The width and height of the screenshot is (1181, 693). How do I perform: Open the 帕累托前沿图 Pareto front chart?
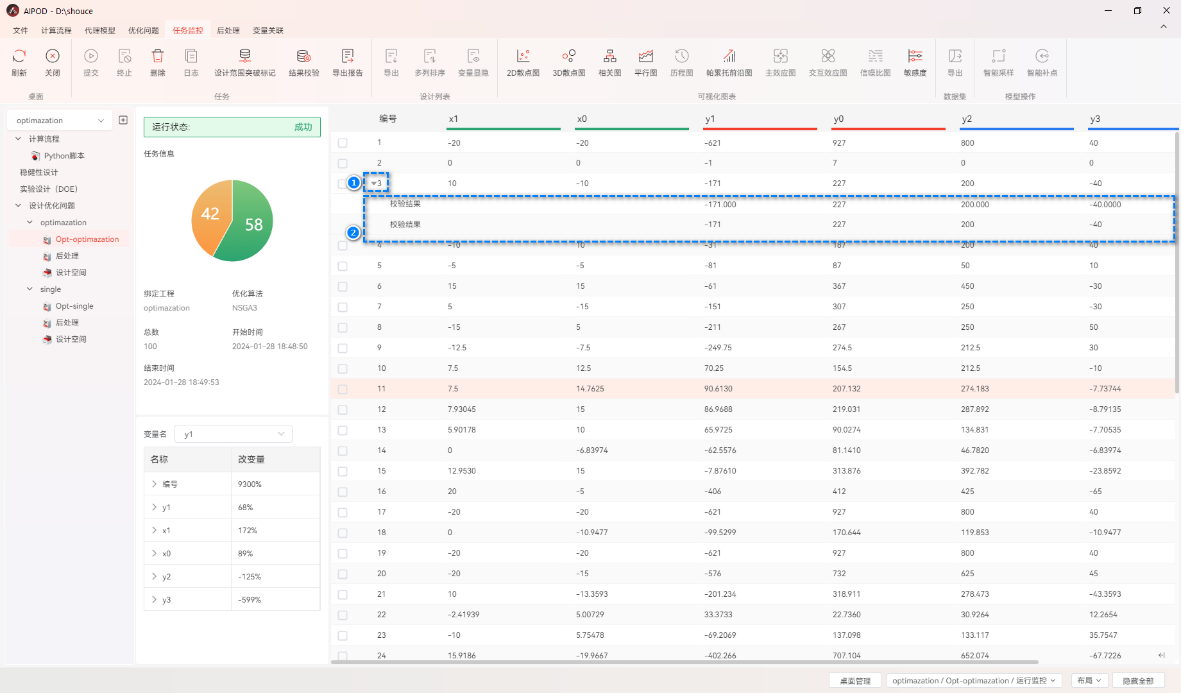729,57
